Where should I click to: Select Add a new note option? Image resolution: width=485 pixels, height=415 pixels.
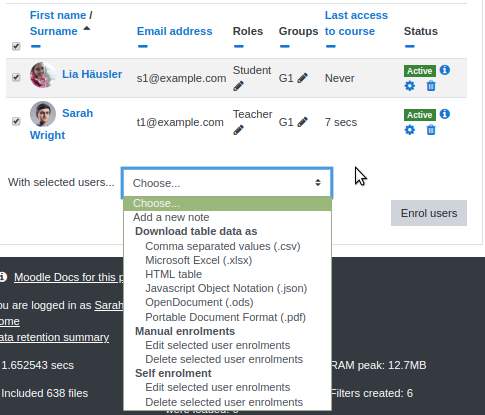(171, 217)
